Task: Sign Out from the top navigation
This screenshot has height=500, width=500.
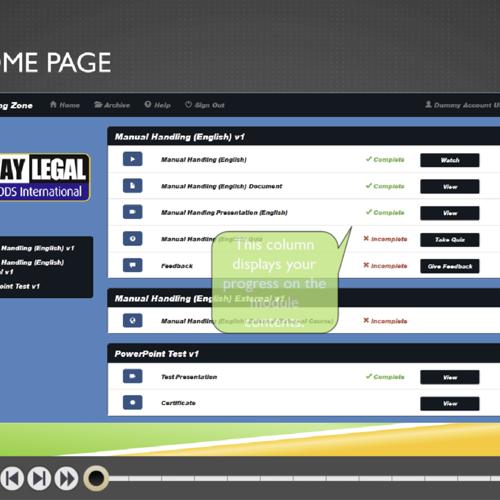Action: point(205,105)
